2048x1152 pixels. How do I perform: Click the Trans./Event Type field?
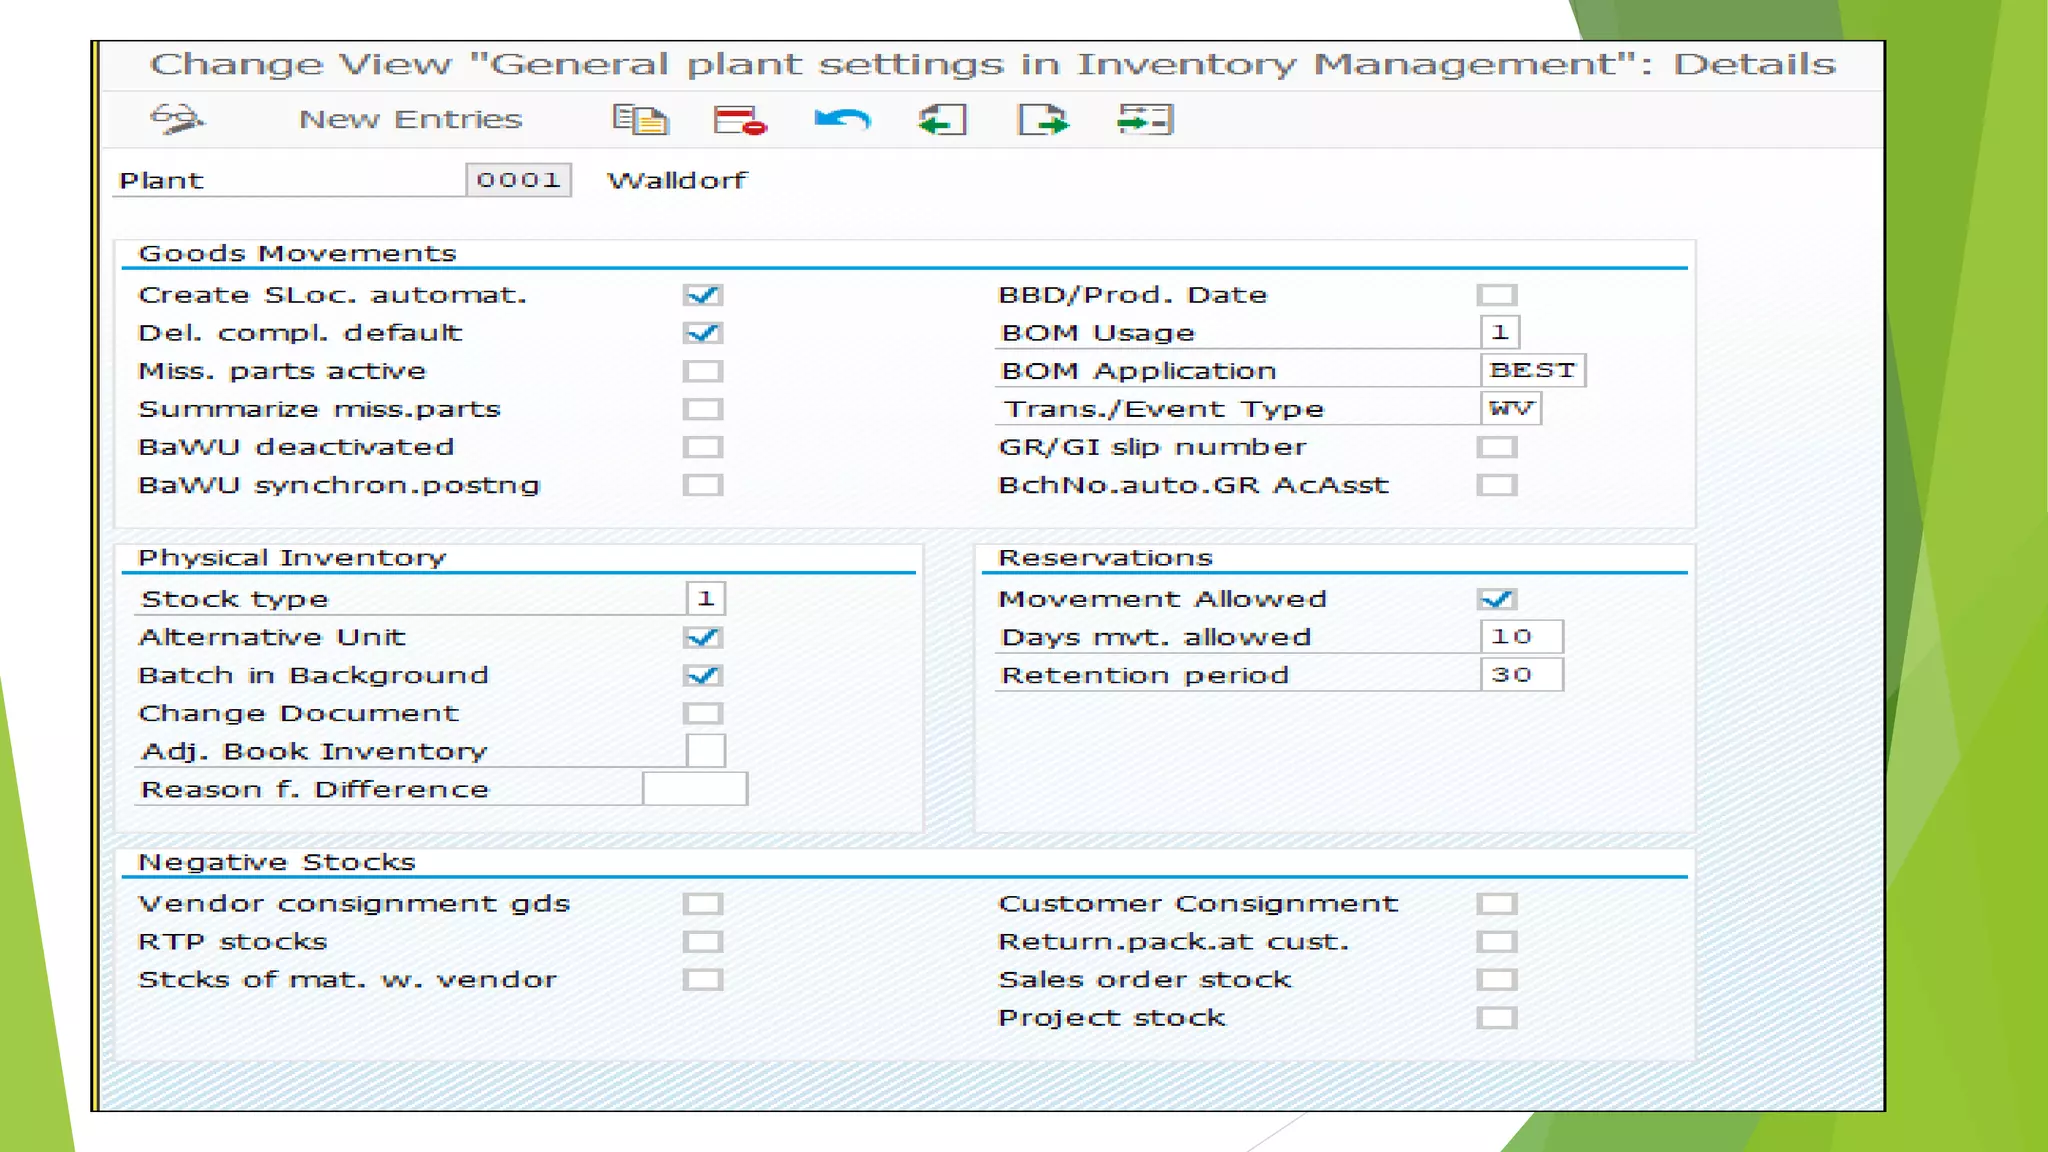tap(1510, 408)
